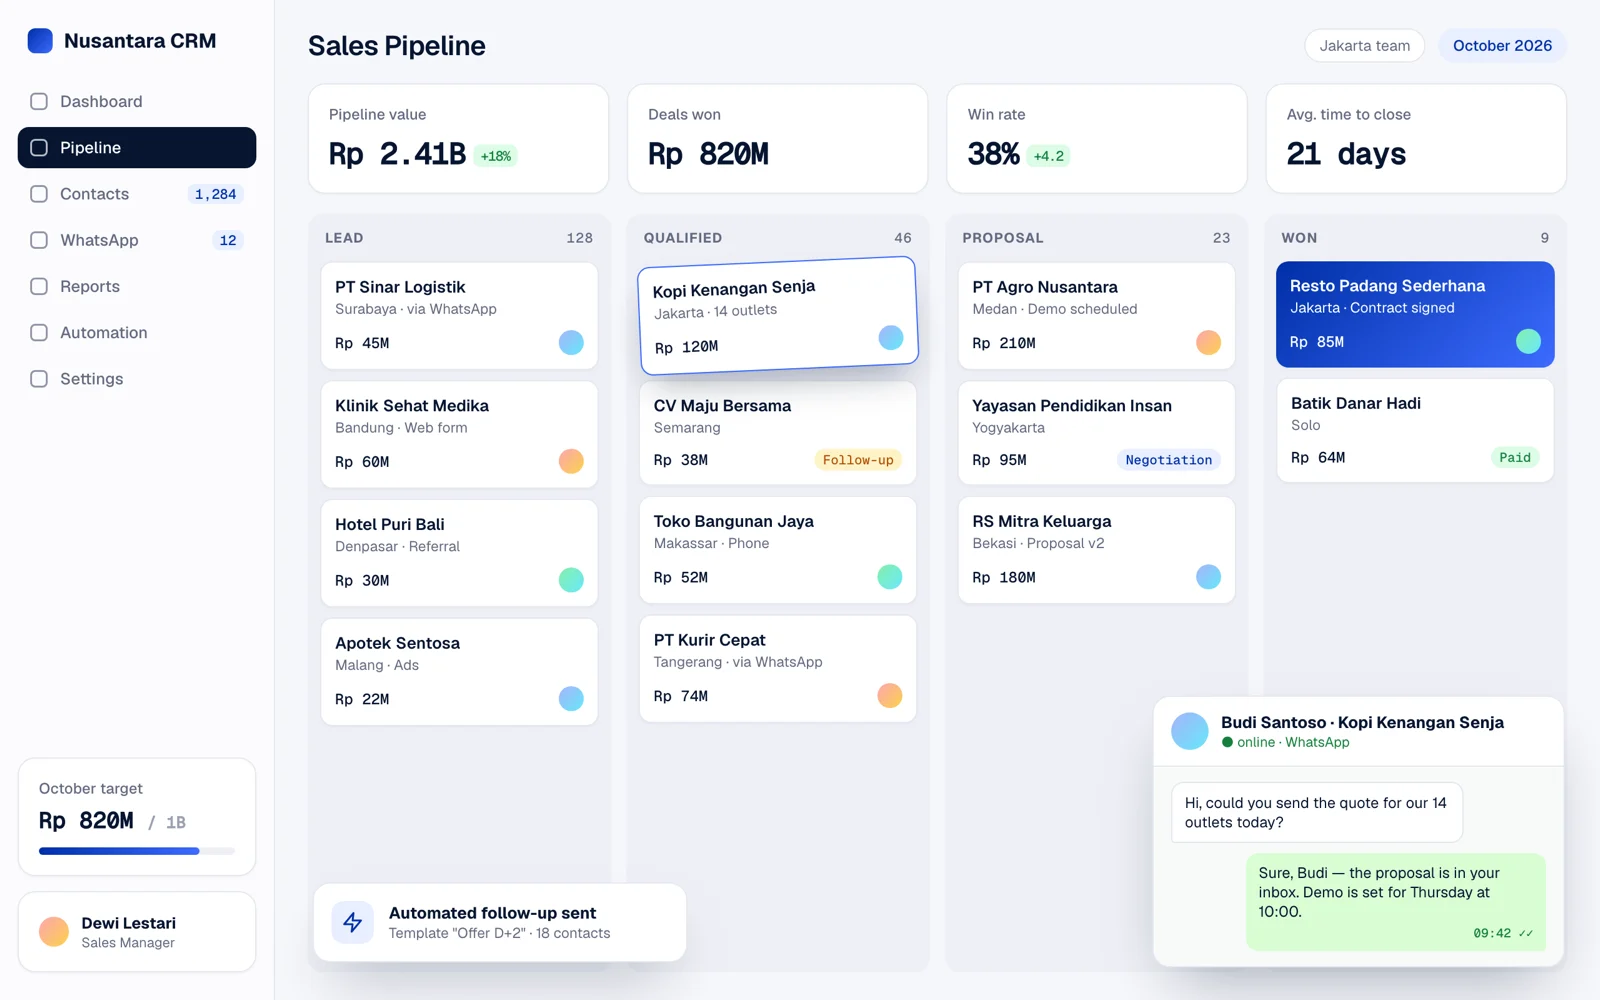Click owner avatar on Klinik Sehat Medika card

click(571, 461)
